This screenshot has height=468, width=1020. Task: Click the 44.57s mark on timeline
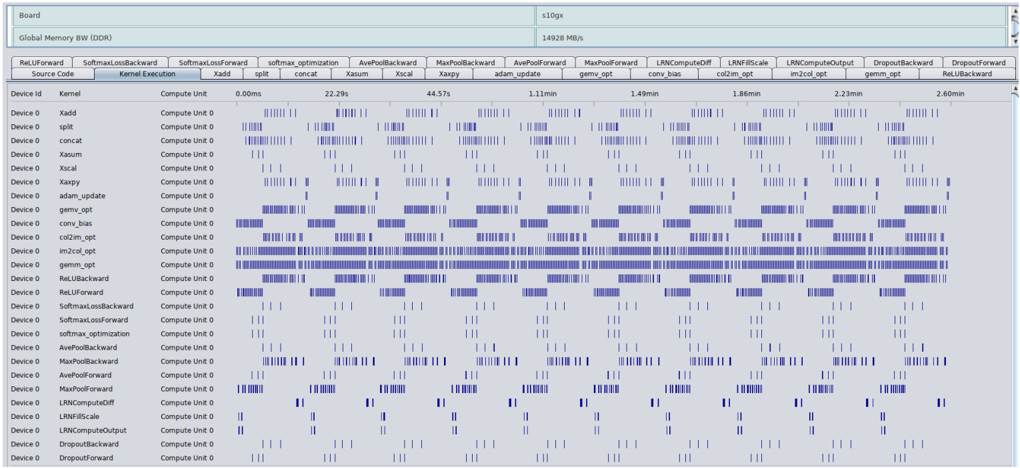click(438, 94)
